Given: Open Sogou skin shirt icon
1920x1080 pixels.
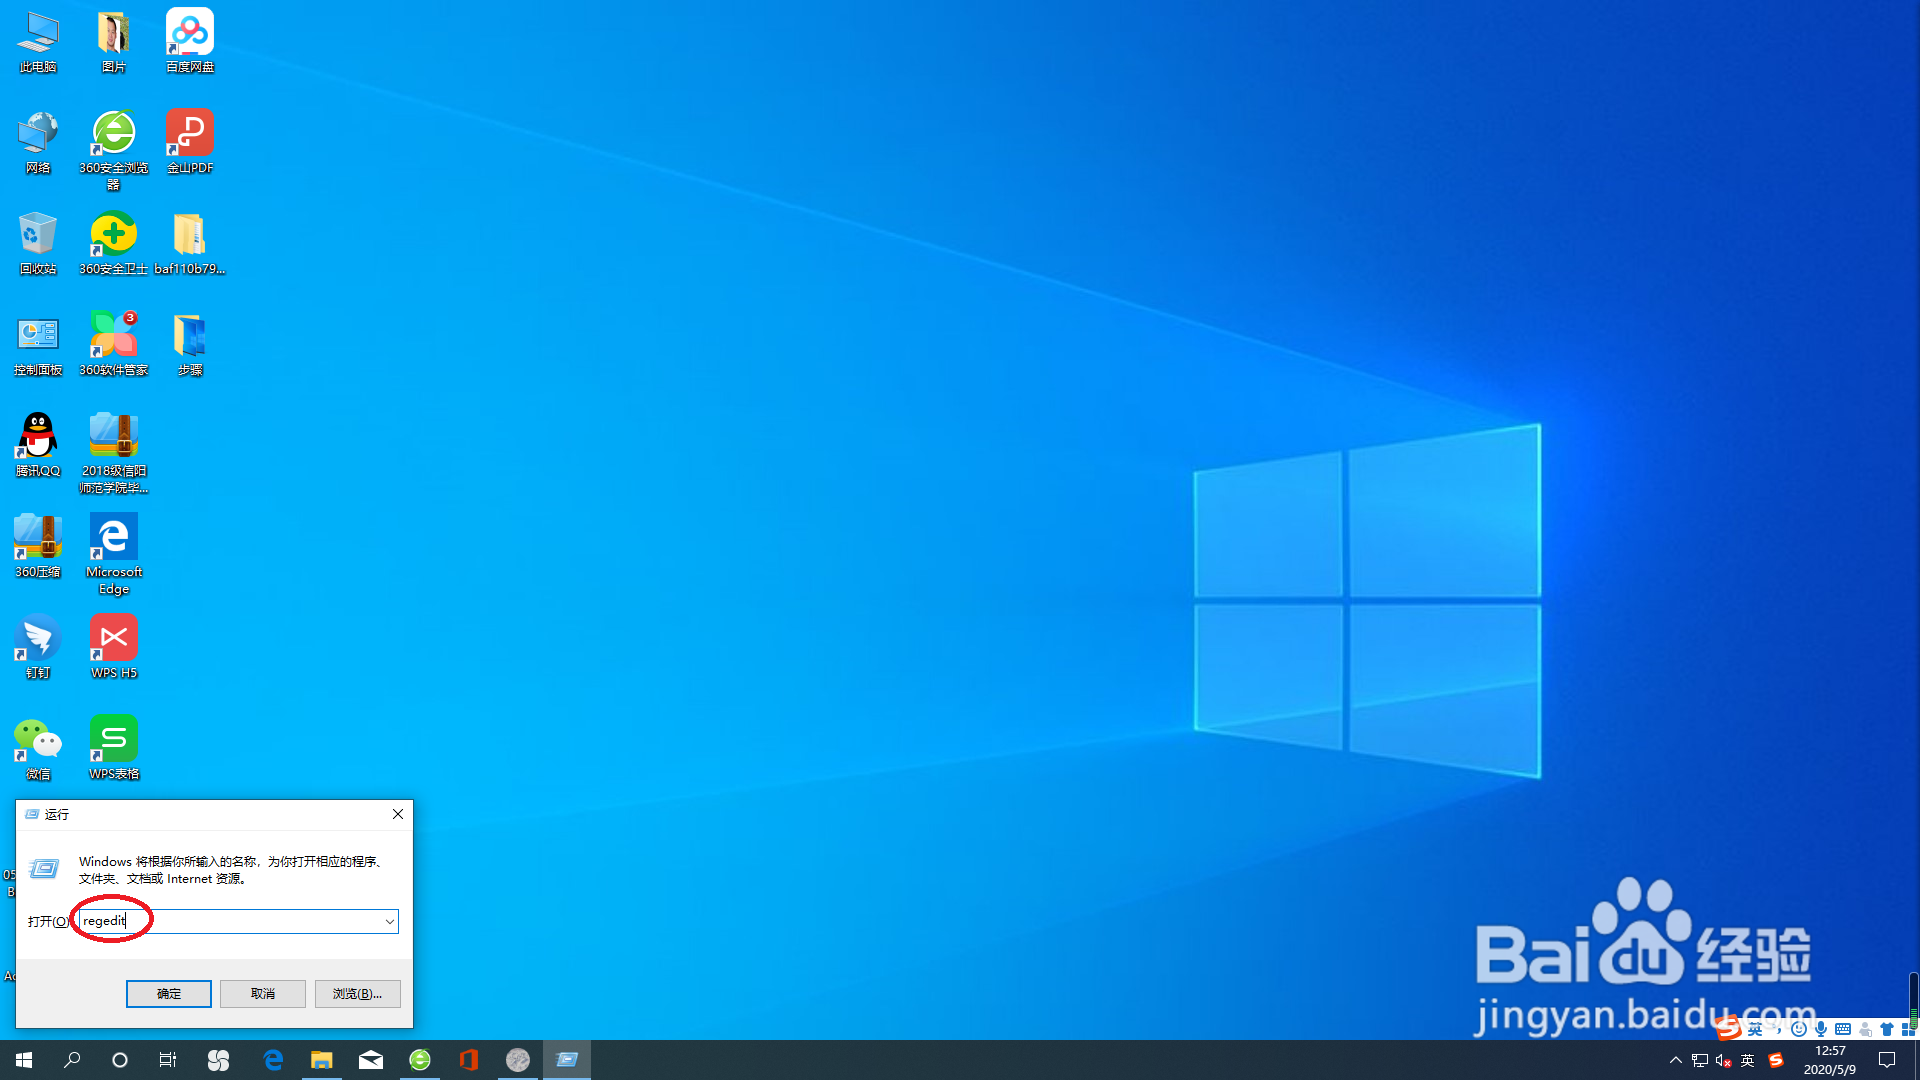Looking at the screenshot, I should [1887, 1029].
